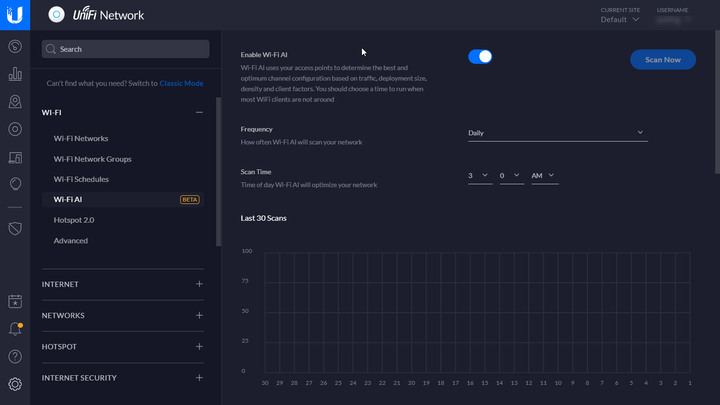Viewport: 720px width, 405px height.
Task: Click the Scan Time label
Action: [256, 172]
